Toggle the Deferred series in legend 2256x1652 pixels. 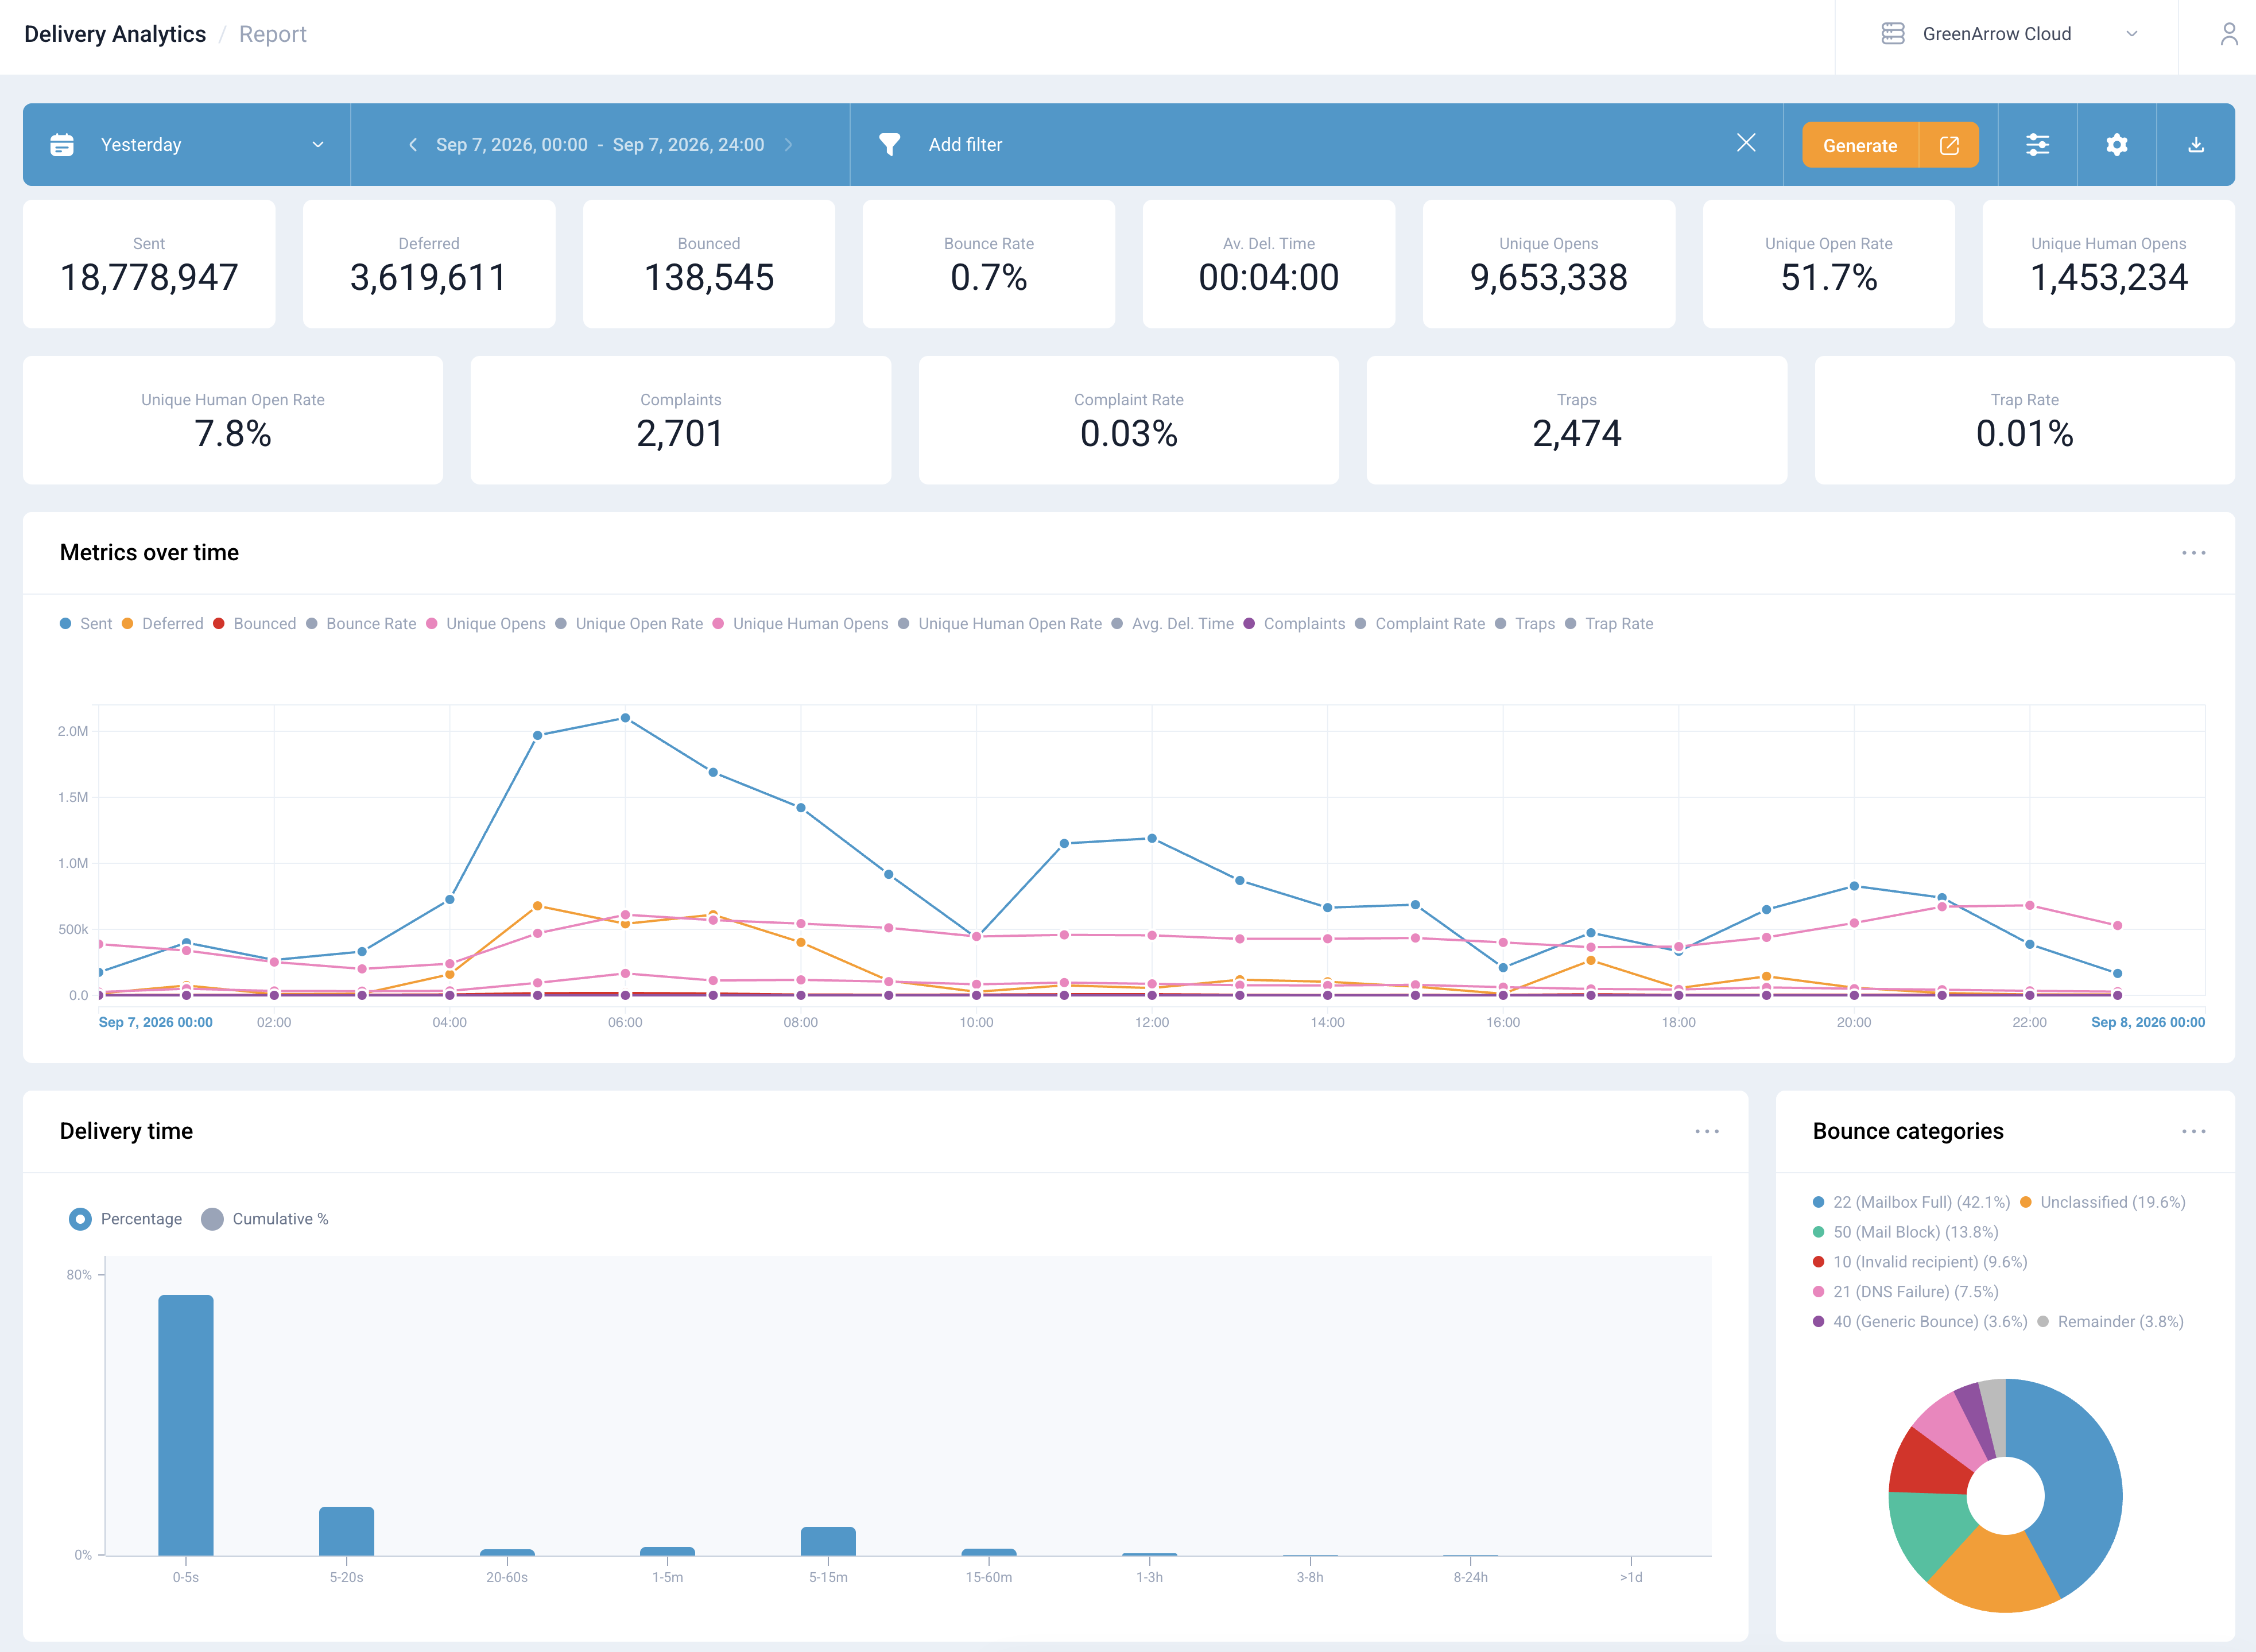pos(162,624)
